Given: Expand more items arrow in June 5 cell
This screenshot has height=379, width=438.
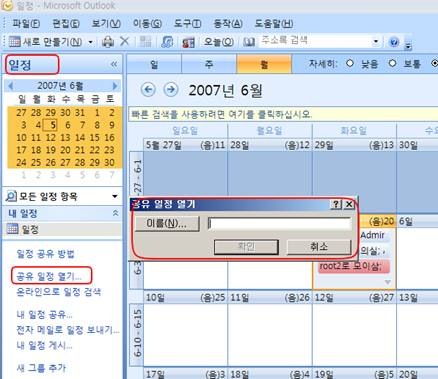Looking at the screenshot, I should 387,282.
